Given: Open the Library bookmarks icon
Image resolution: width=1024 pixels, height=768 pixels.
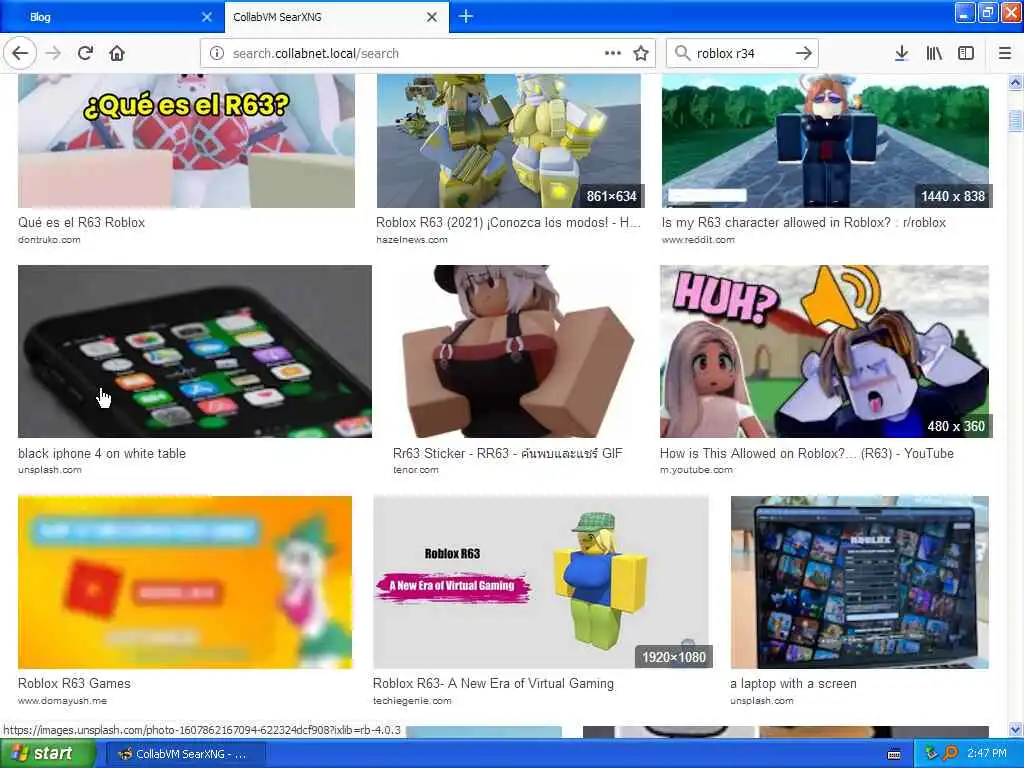Looking at the screenshot, I should click(x=934, y=53).
